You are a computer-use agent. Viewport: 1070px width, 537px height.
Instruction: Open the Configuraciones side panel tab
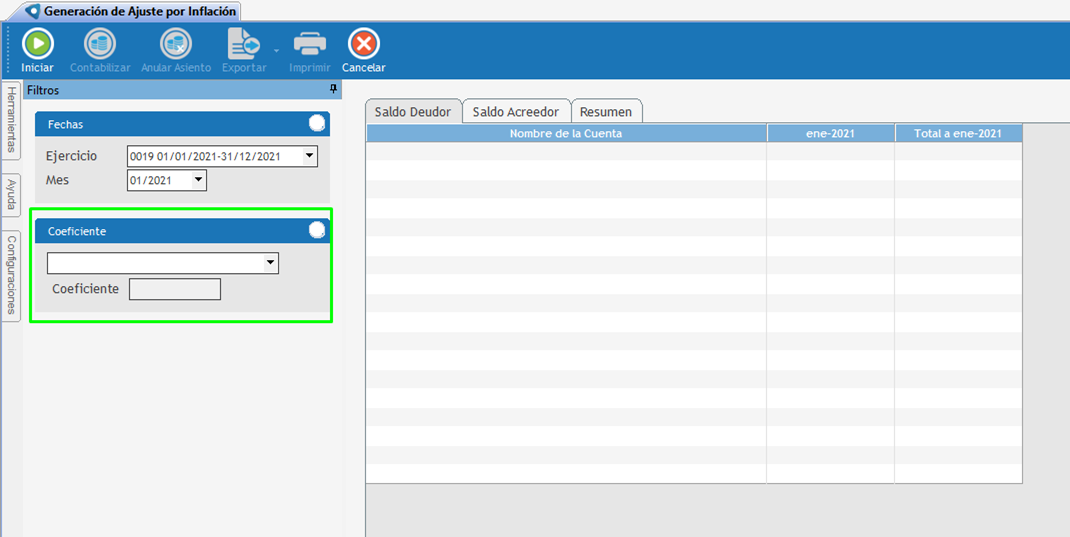pos(11,275)
